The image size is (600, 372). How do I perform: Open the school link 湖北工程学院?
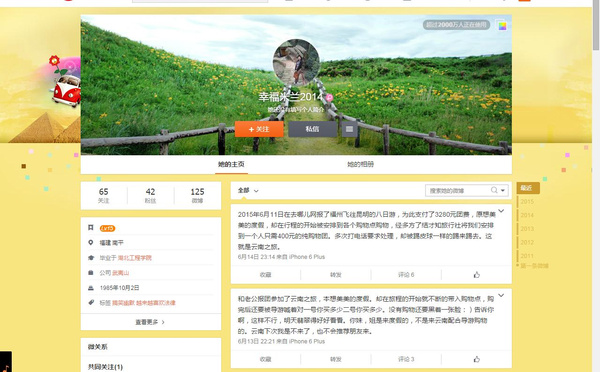pos(134,258)
